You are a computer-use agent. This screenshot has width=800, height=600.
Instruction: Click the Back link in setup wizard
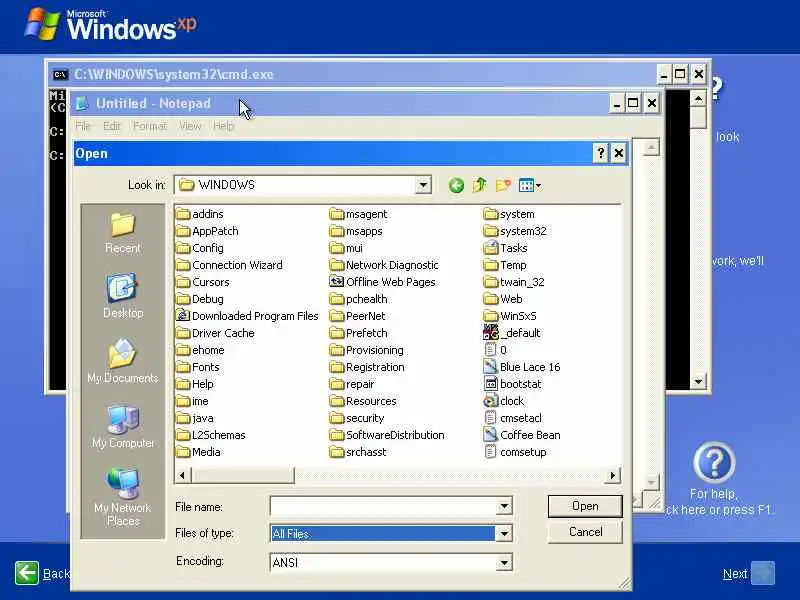(56, 574)
